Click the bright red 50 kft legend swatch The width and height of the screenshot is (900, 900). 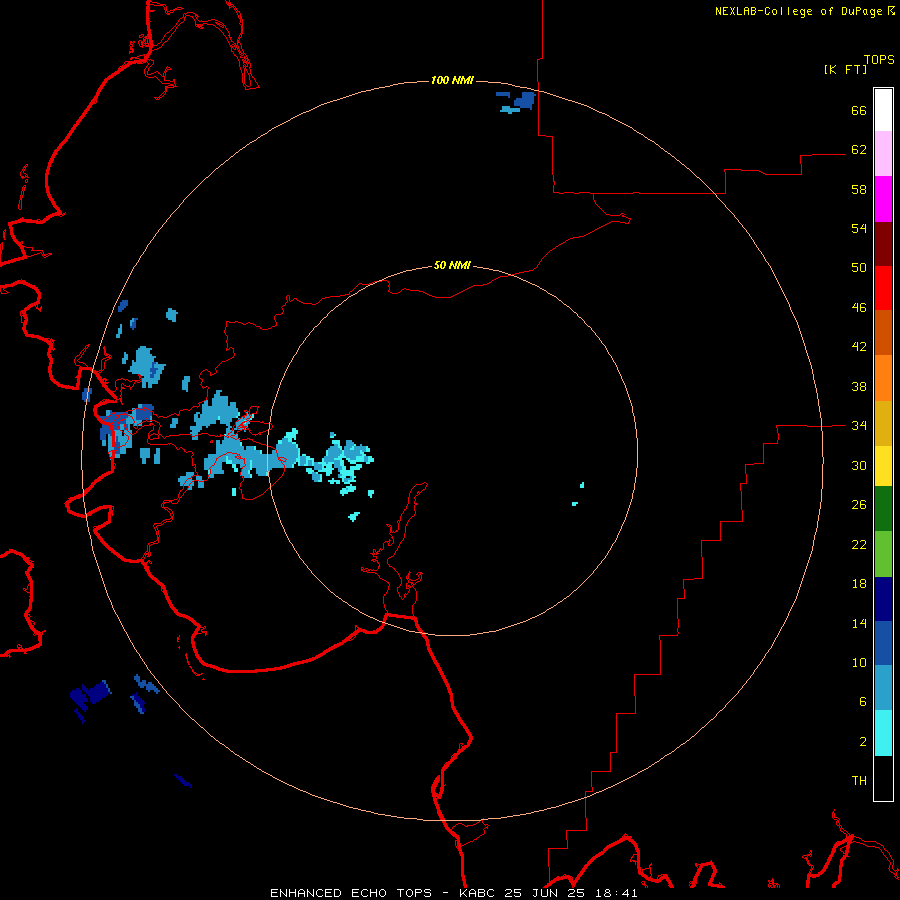(883, 288)
